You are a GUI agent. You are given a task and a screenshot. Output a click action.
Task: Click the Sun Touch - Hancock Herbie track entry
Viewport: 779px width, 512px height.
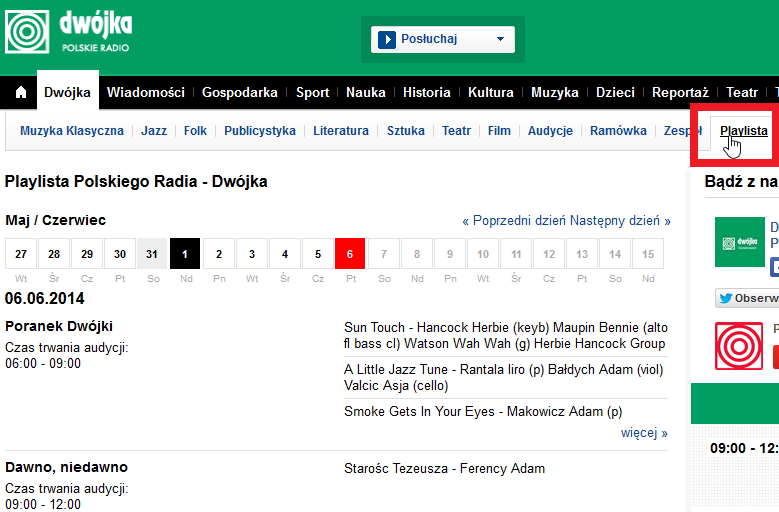click(505, 335)
